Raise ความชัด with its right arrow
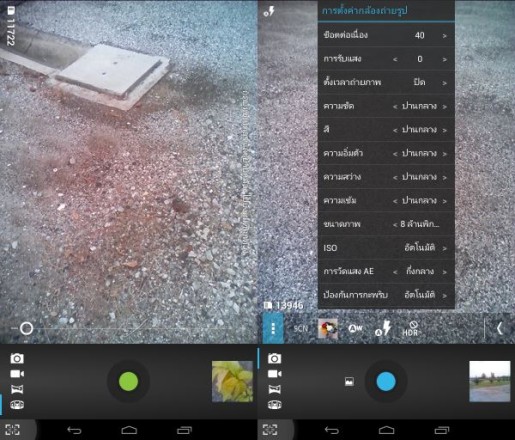 pyautogui.click(x=445, y=107)
